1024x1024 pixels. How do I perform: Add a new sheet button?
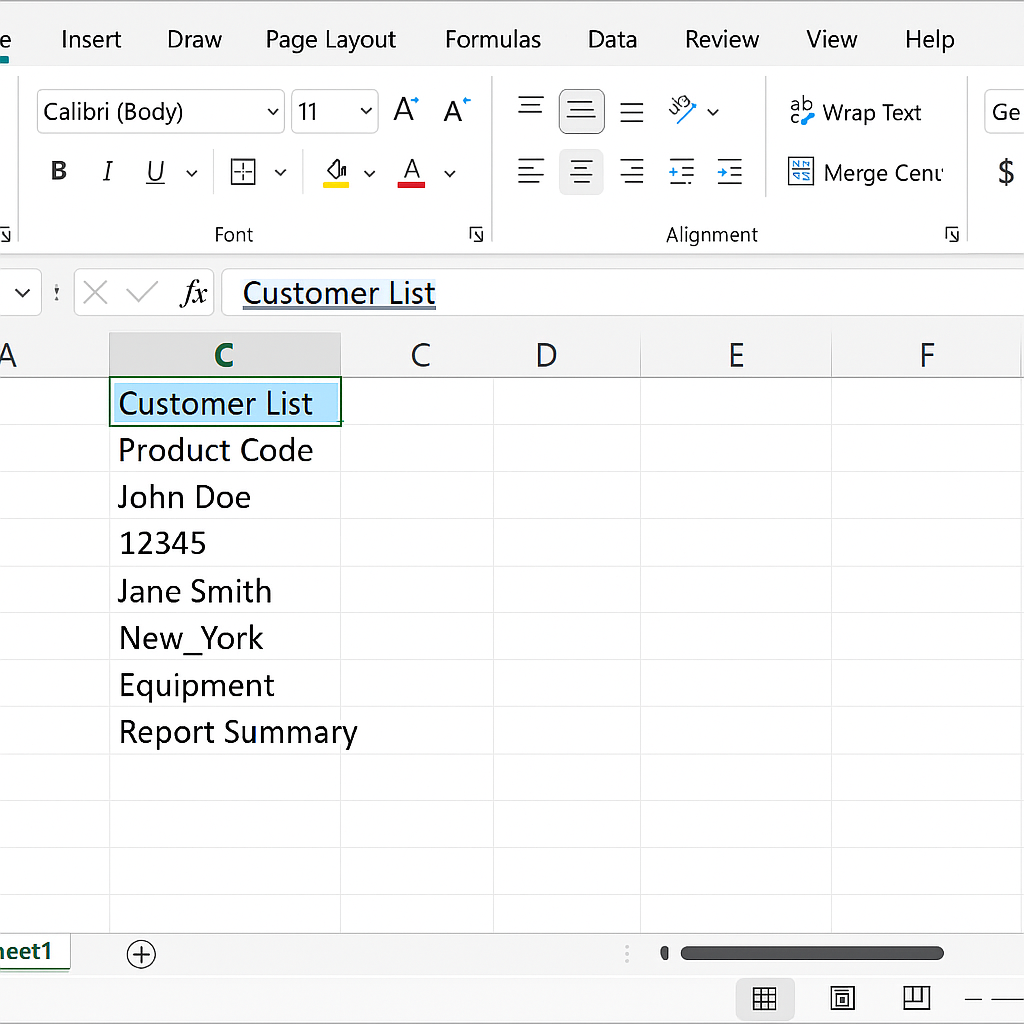[141, 954]
